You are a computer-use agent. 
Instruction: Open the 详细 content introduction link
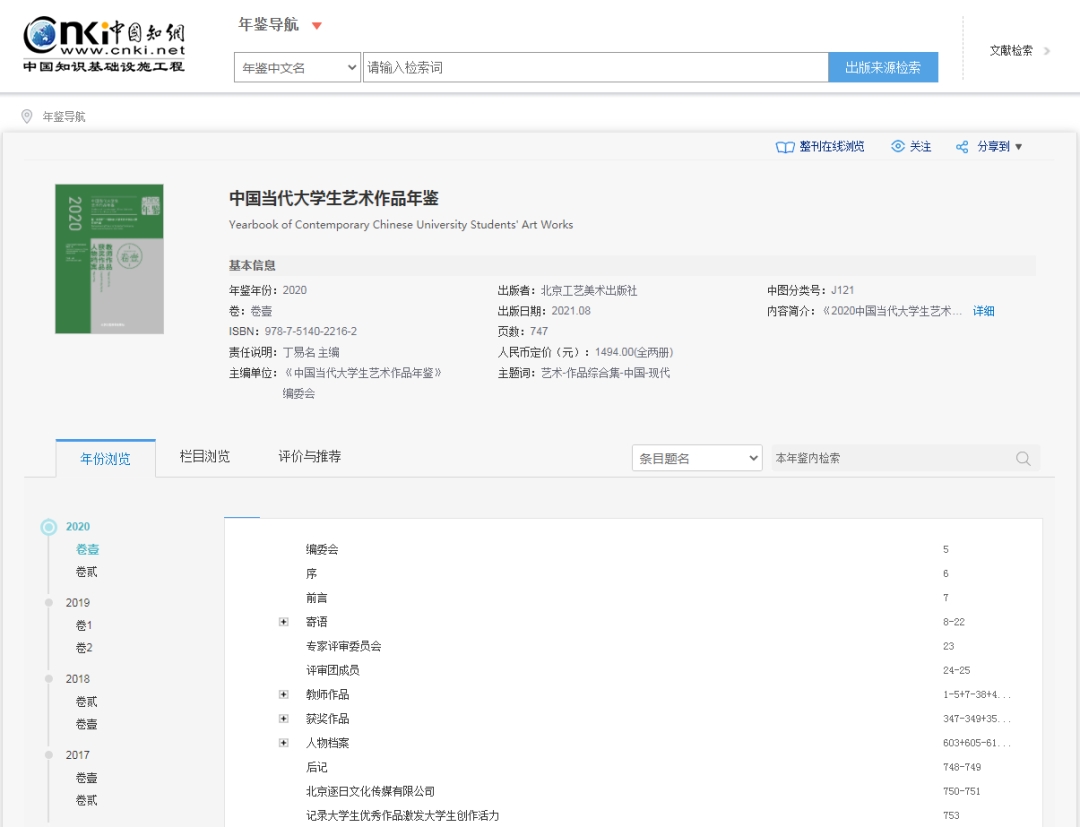(984, 311)
